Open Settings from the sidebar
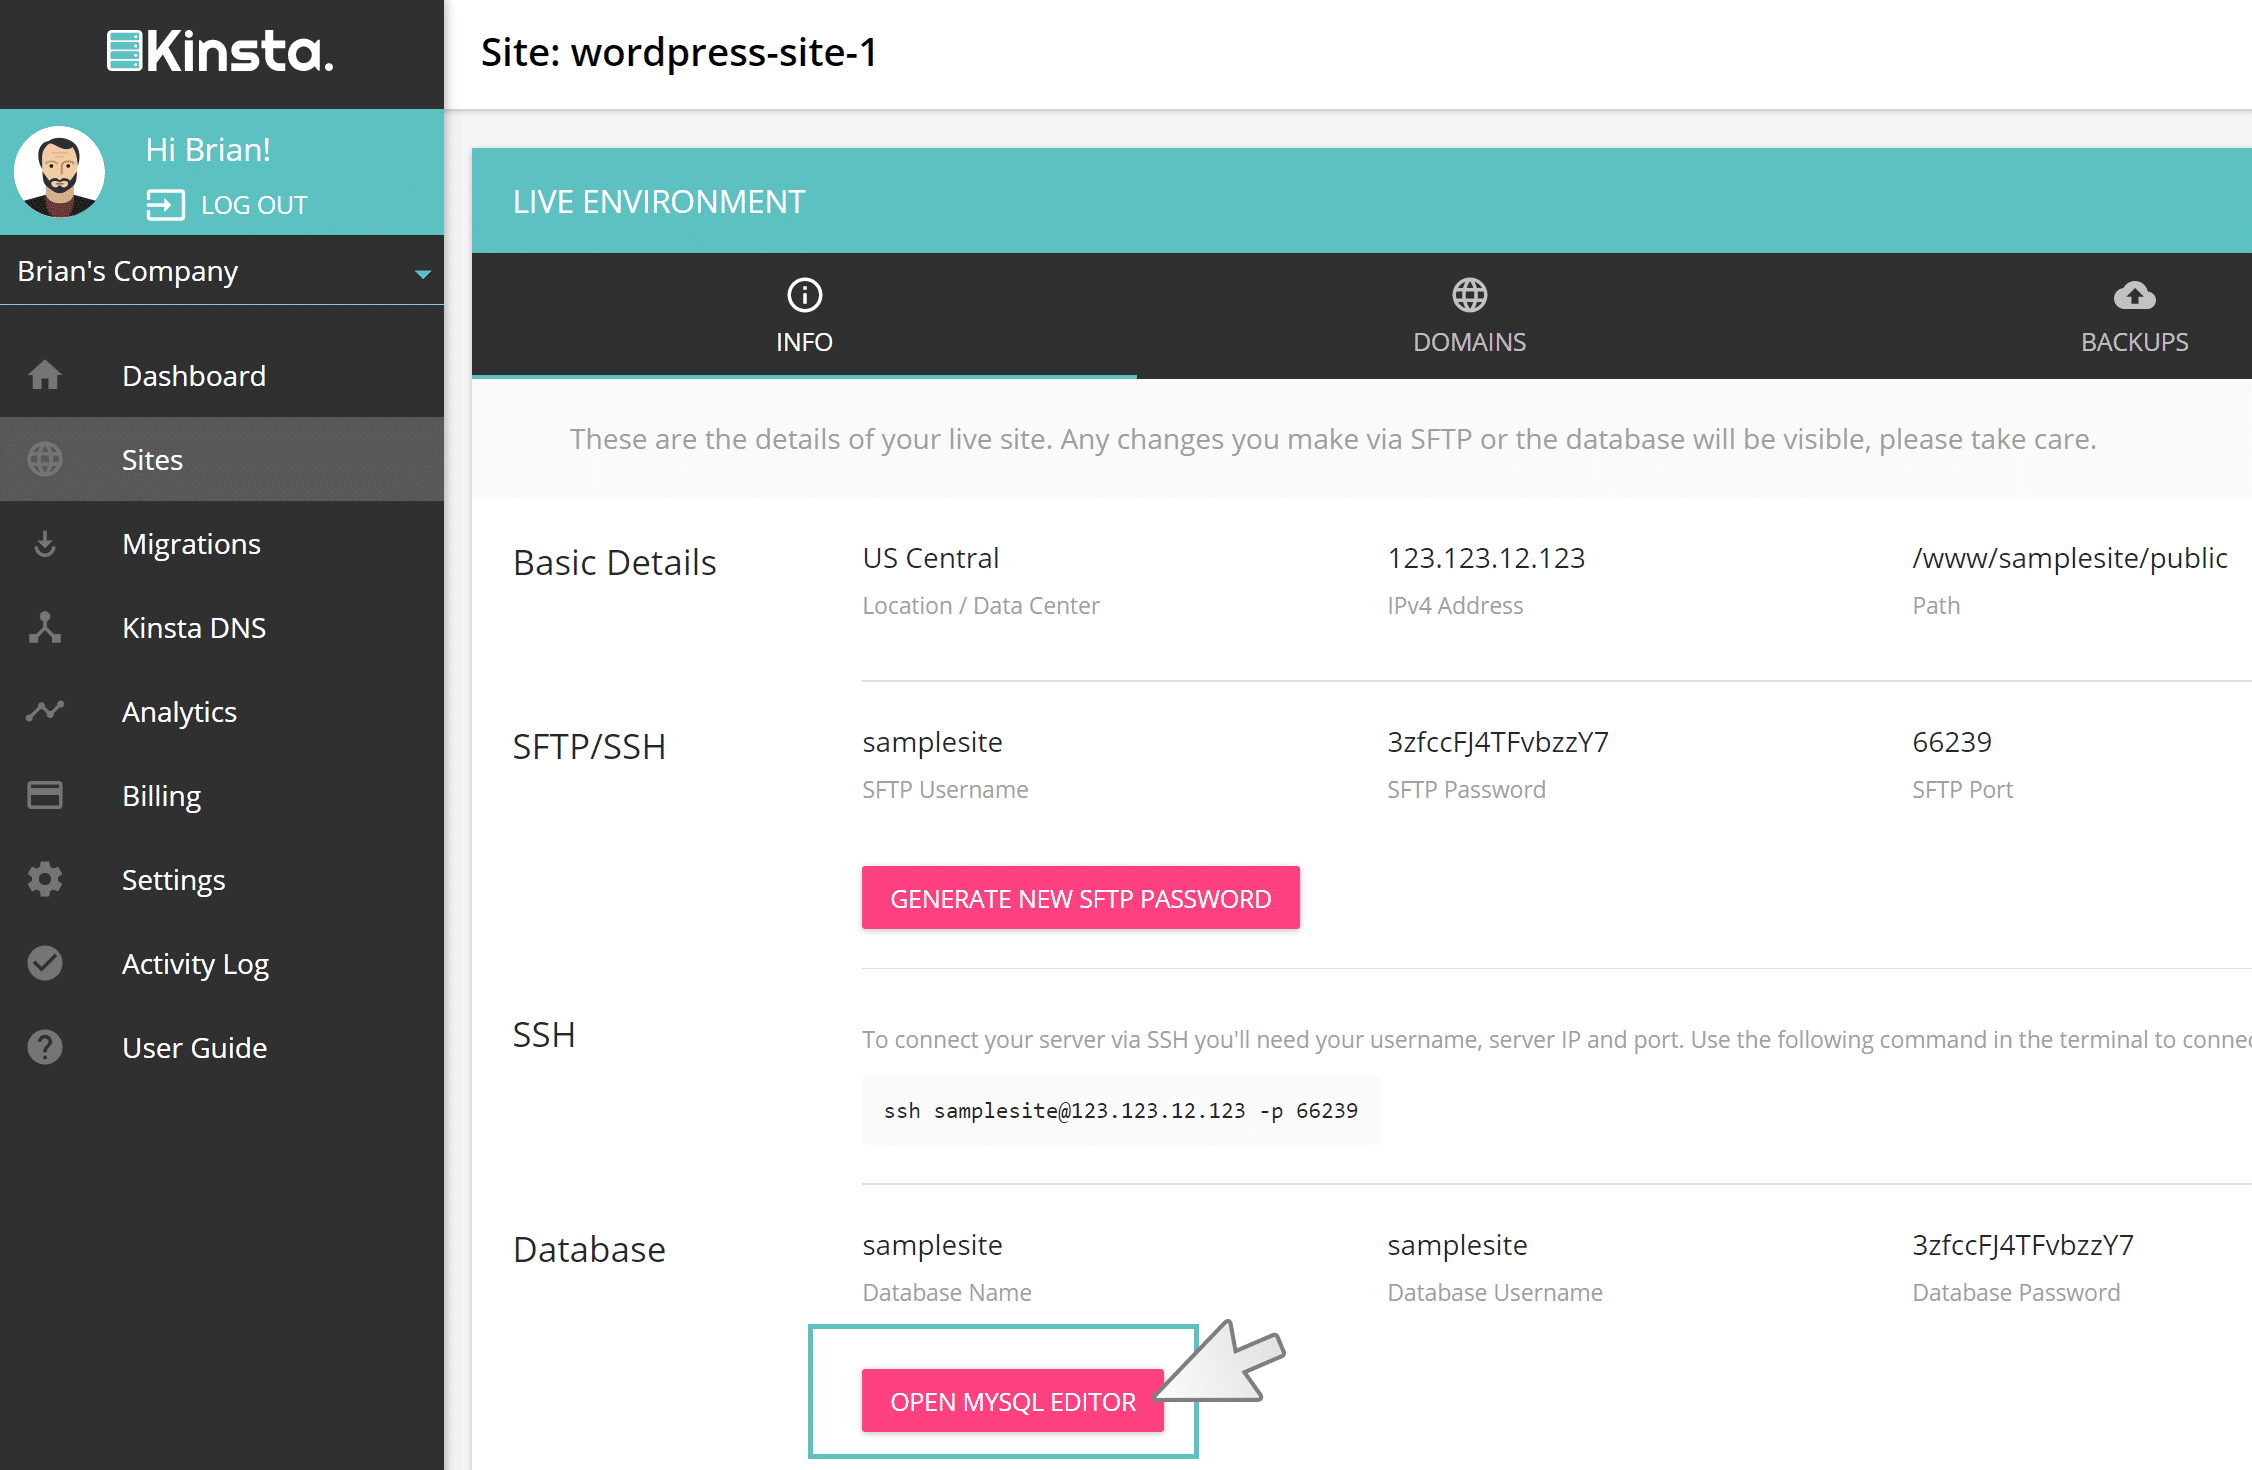The image size is (2252, 1470). pyautogui.click(x=173, y=880)
